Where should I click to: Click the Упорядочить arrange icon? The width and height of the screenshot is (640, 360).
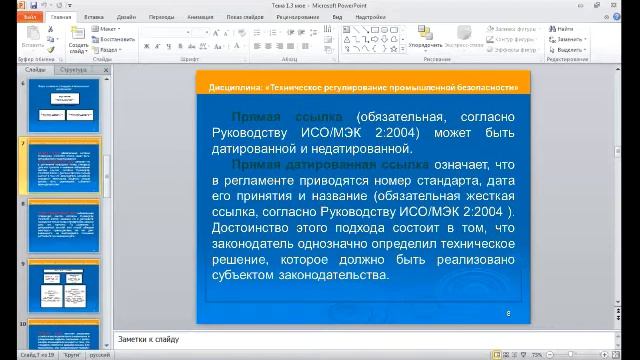point(425,33)
